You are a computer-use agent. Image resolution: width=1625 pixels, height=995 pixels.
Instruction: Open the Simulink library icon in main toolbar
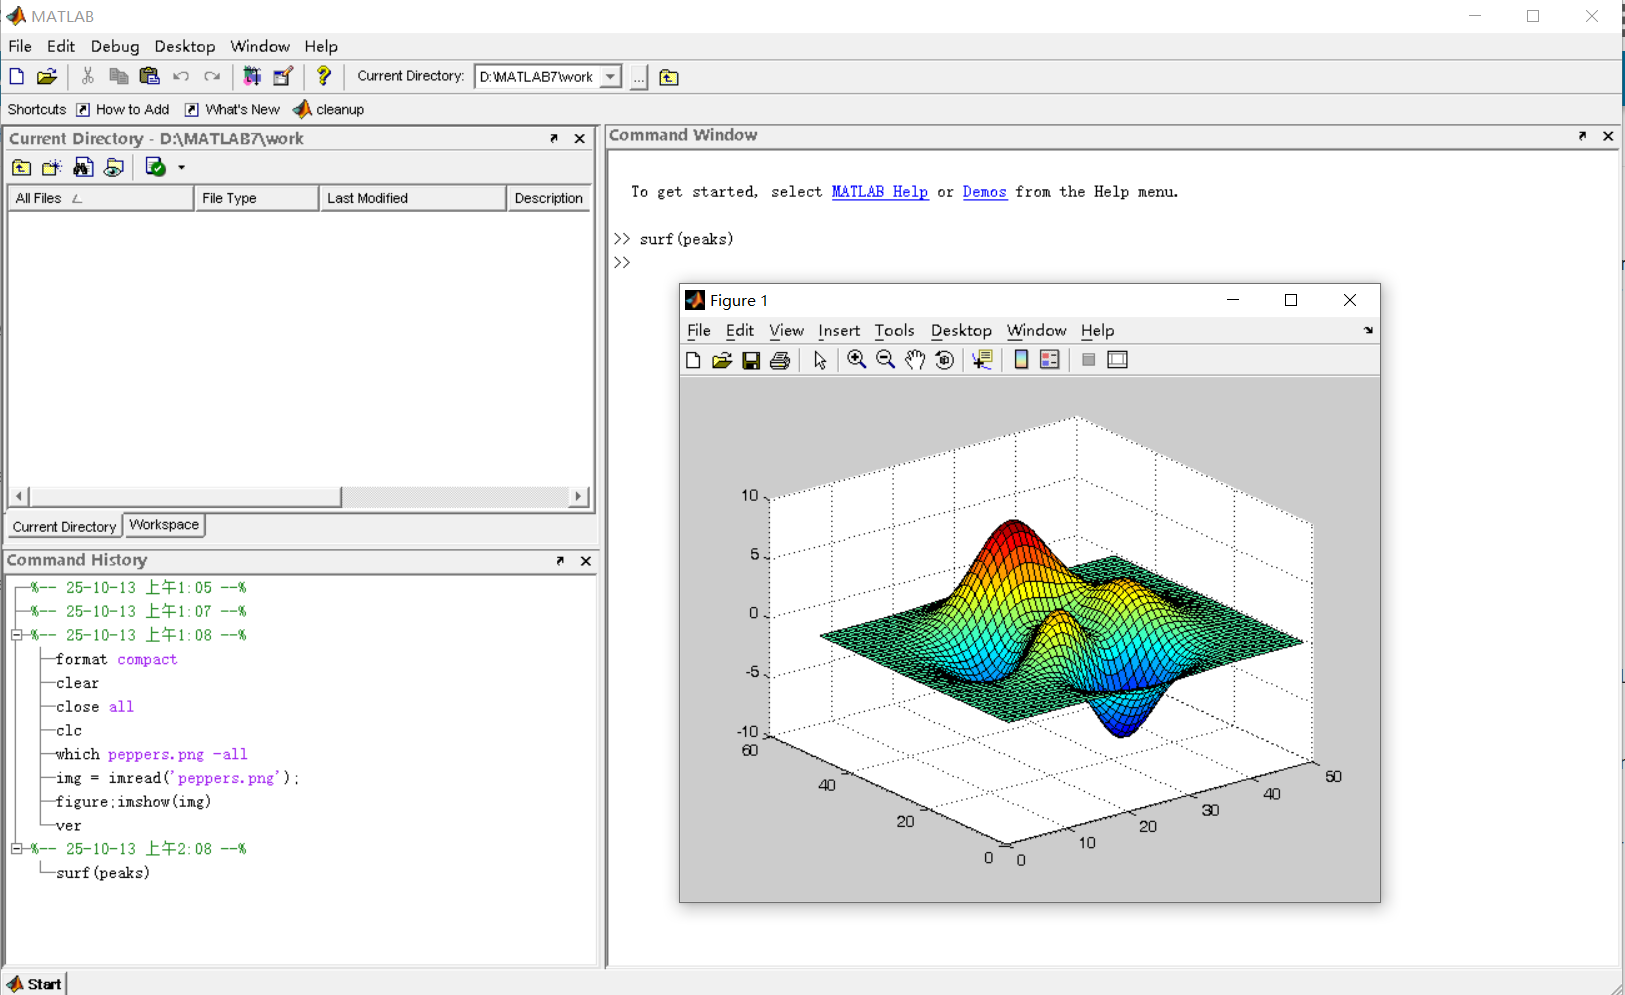point(252,76)
